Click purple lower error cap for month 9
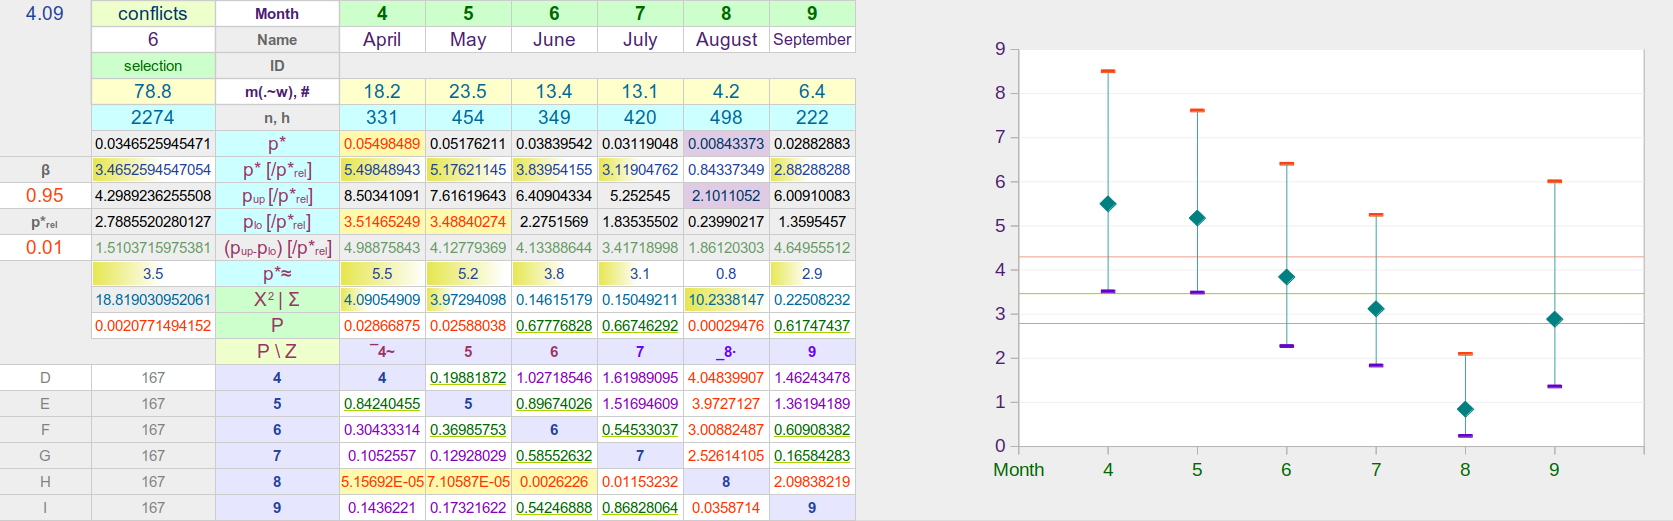The image size is (1673, 521). (x=1554, y=386)
